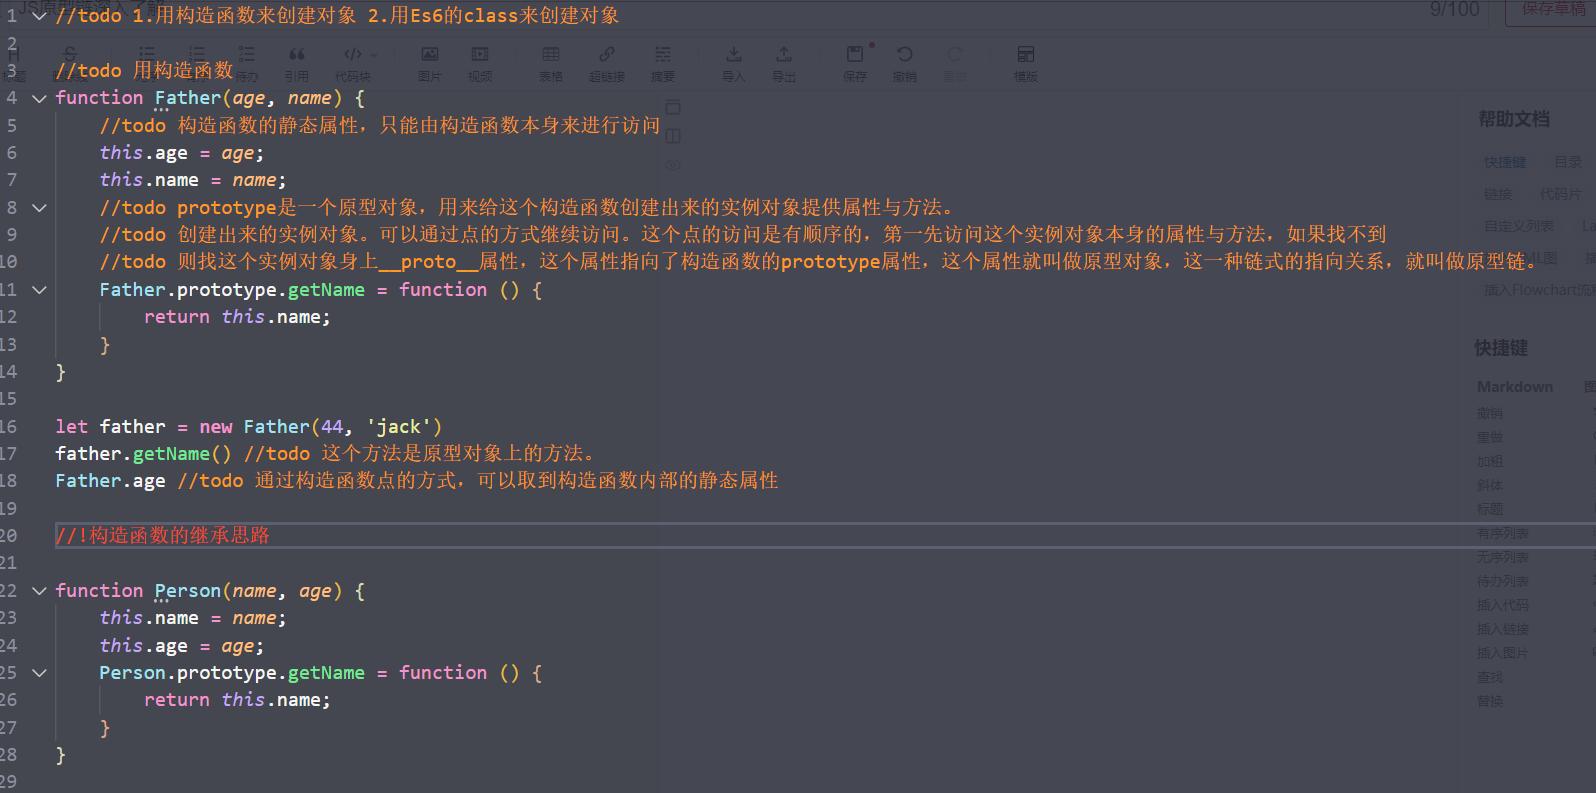Open 代码片 tab in help panel
The image size is (1596, 793).
1561,194
